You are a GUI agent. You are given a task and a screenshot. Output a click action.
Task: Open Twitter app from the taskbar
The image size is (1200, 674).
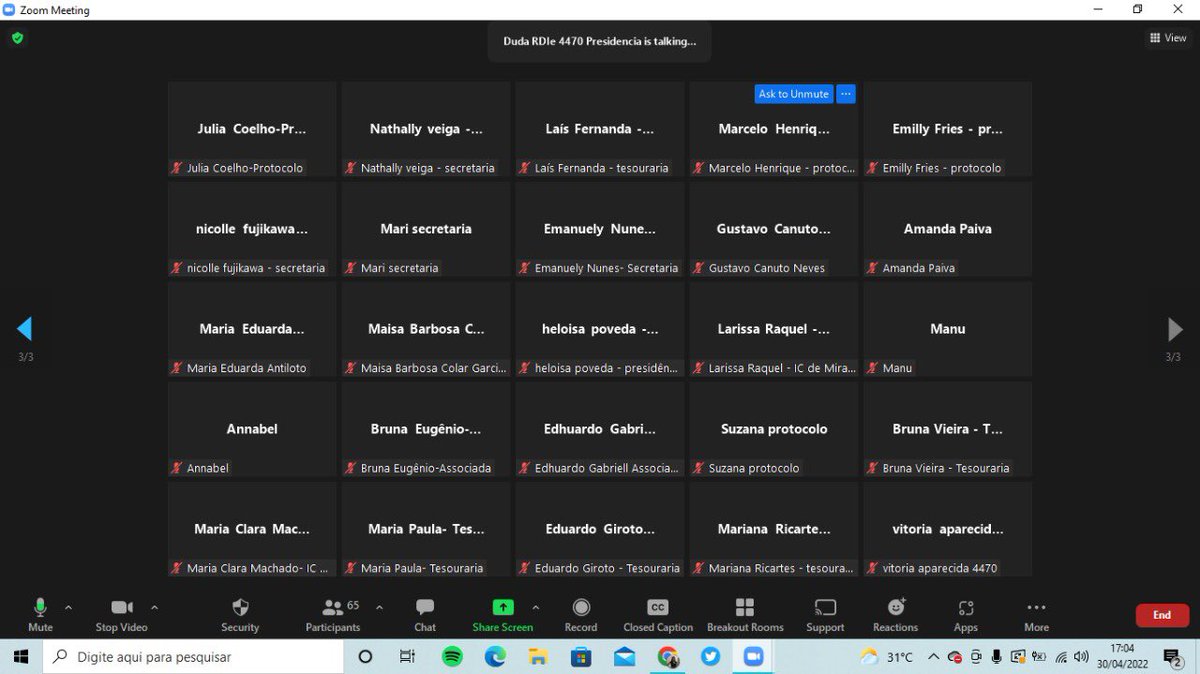coord(710,657)
